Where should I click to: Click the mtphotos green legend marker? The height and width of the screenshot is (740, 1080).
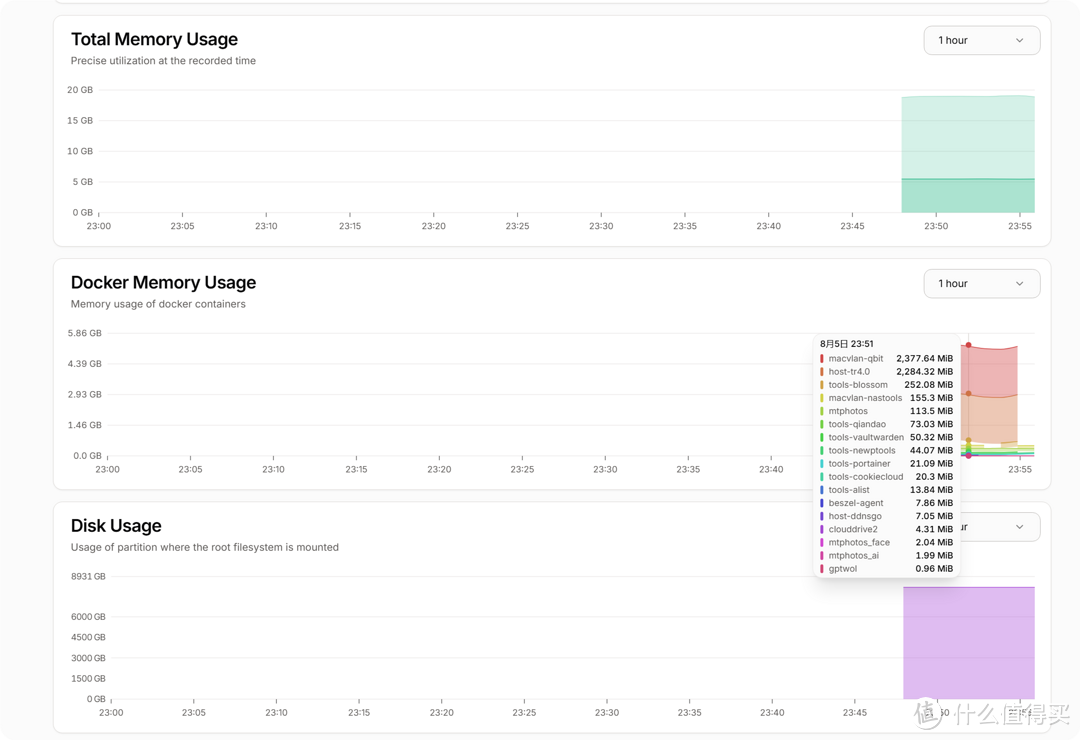(822, 410)
